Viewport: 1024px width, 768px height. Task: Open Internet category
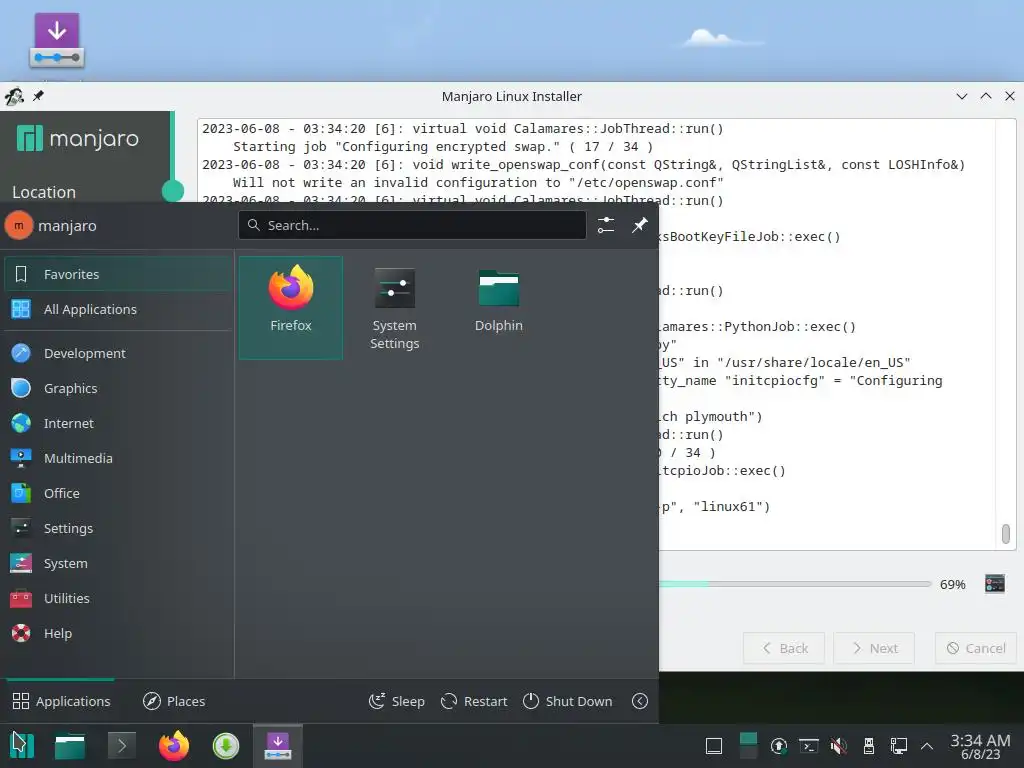(x=118, y=423)
